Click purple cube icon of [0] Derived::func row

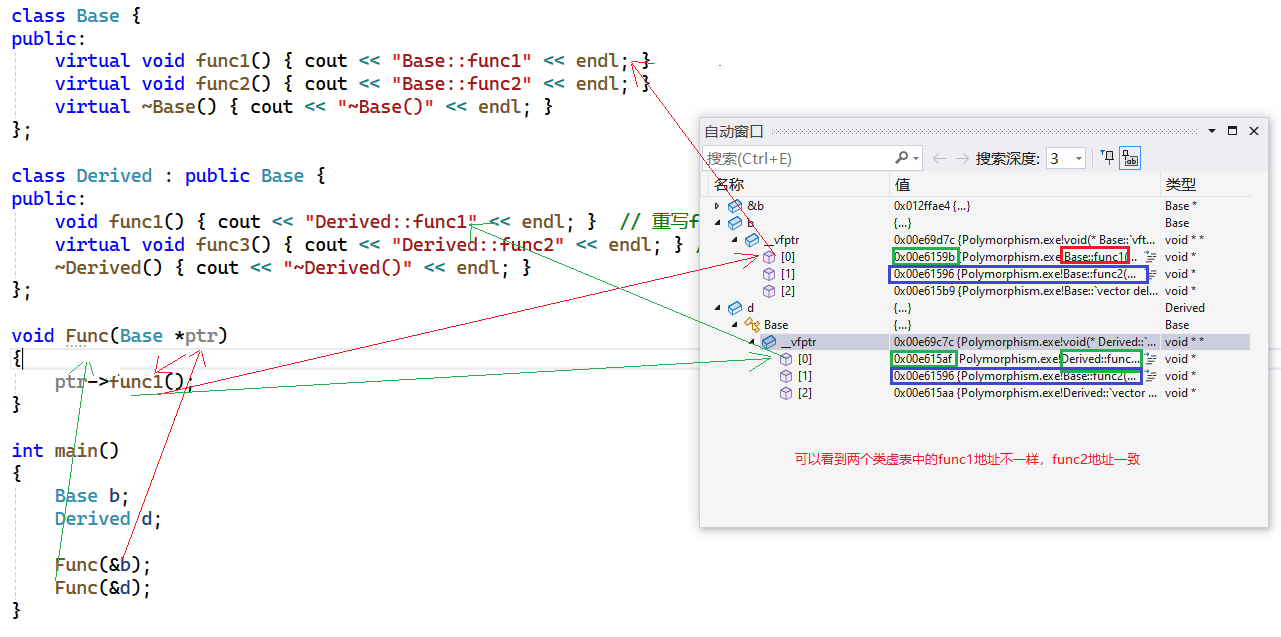pos(786,359)
